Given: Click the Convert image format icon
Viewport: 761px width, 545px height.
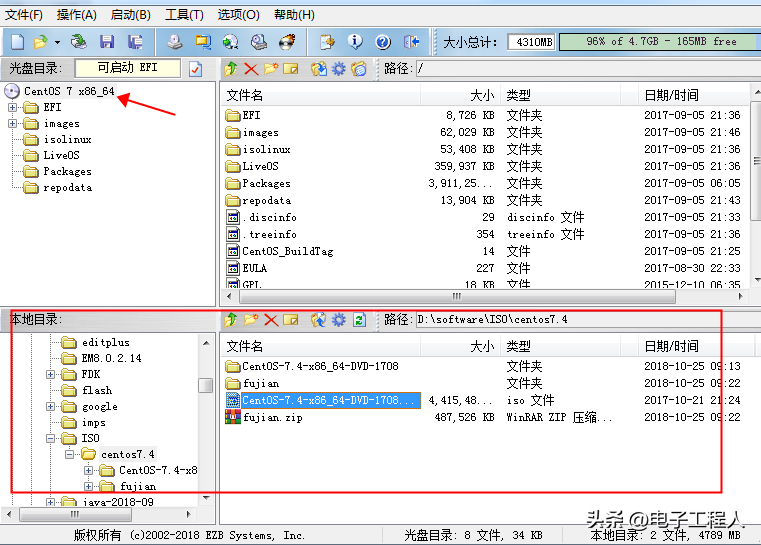Looking at the screenshot, I should pos(231,42).
